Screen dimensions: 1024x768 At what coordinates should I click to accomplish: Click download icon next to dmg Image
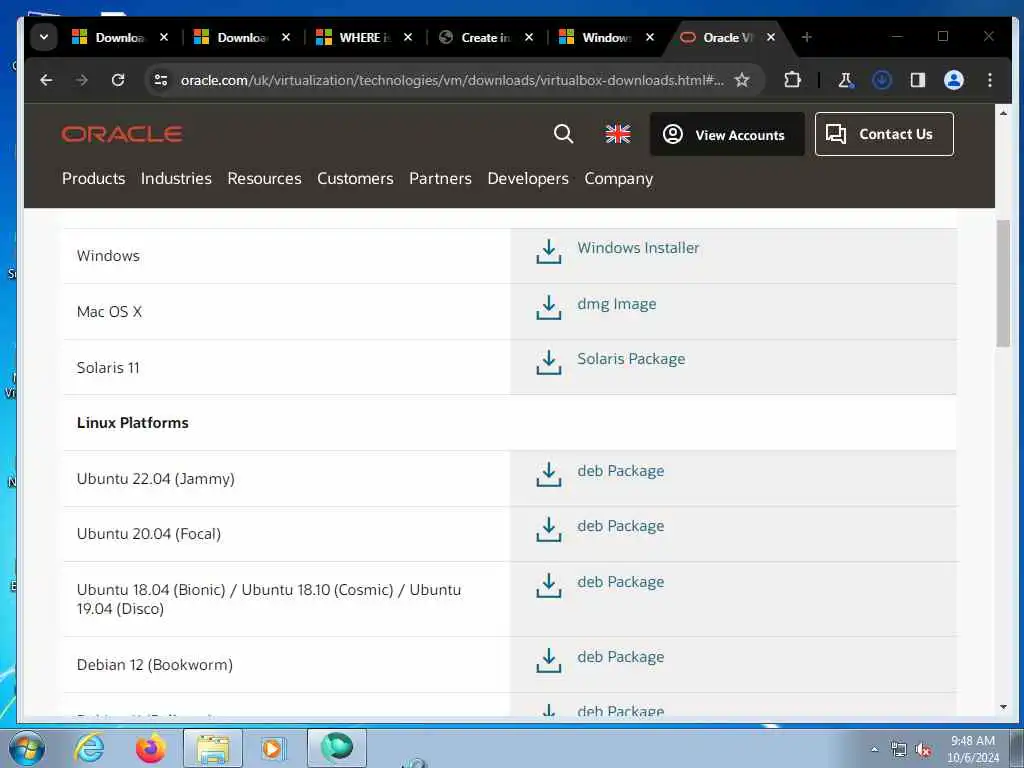pos(549,307)
